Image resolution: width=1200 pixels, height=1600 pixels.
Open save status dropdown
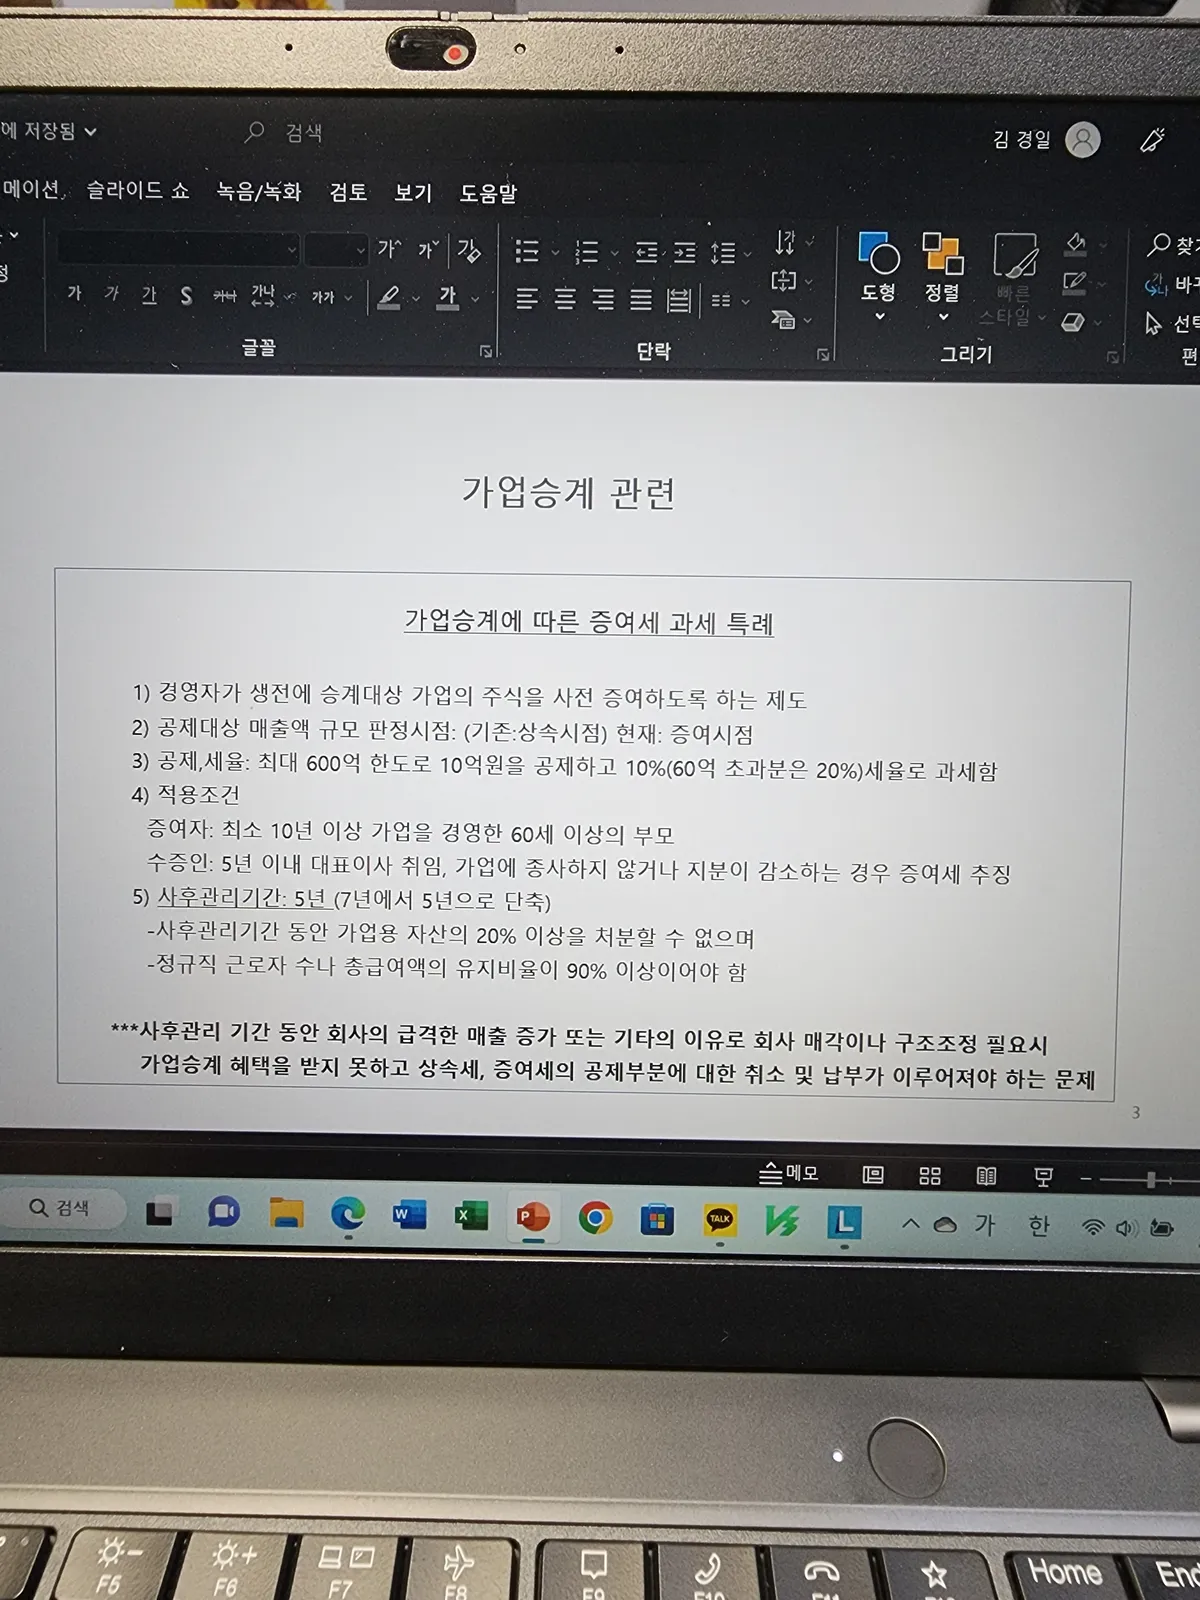(x=49, y=130)
